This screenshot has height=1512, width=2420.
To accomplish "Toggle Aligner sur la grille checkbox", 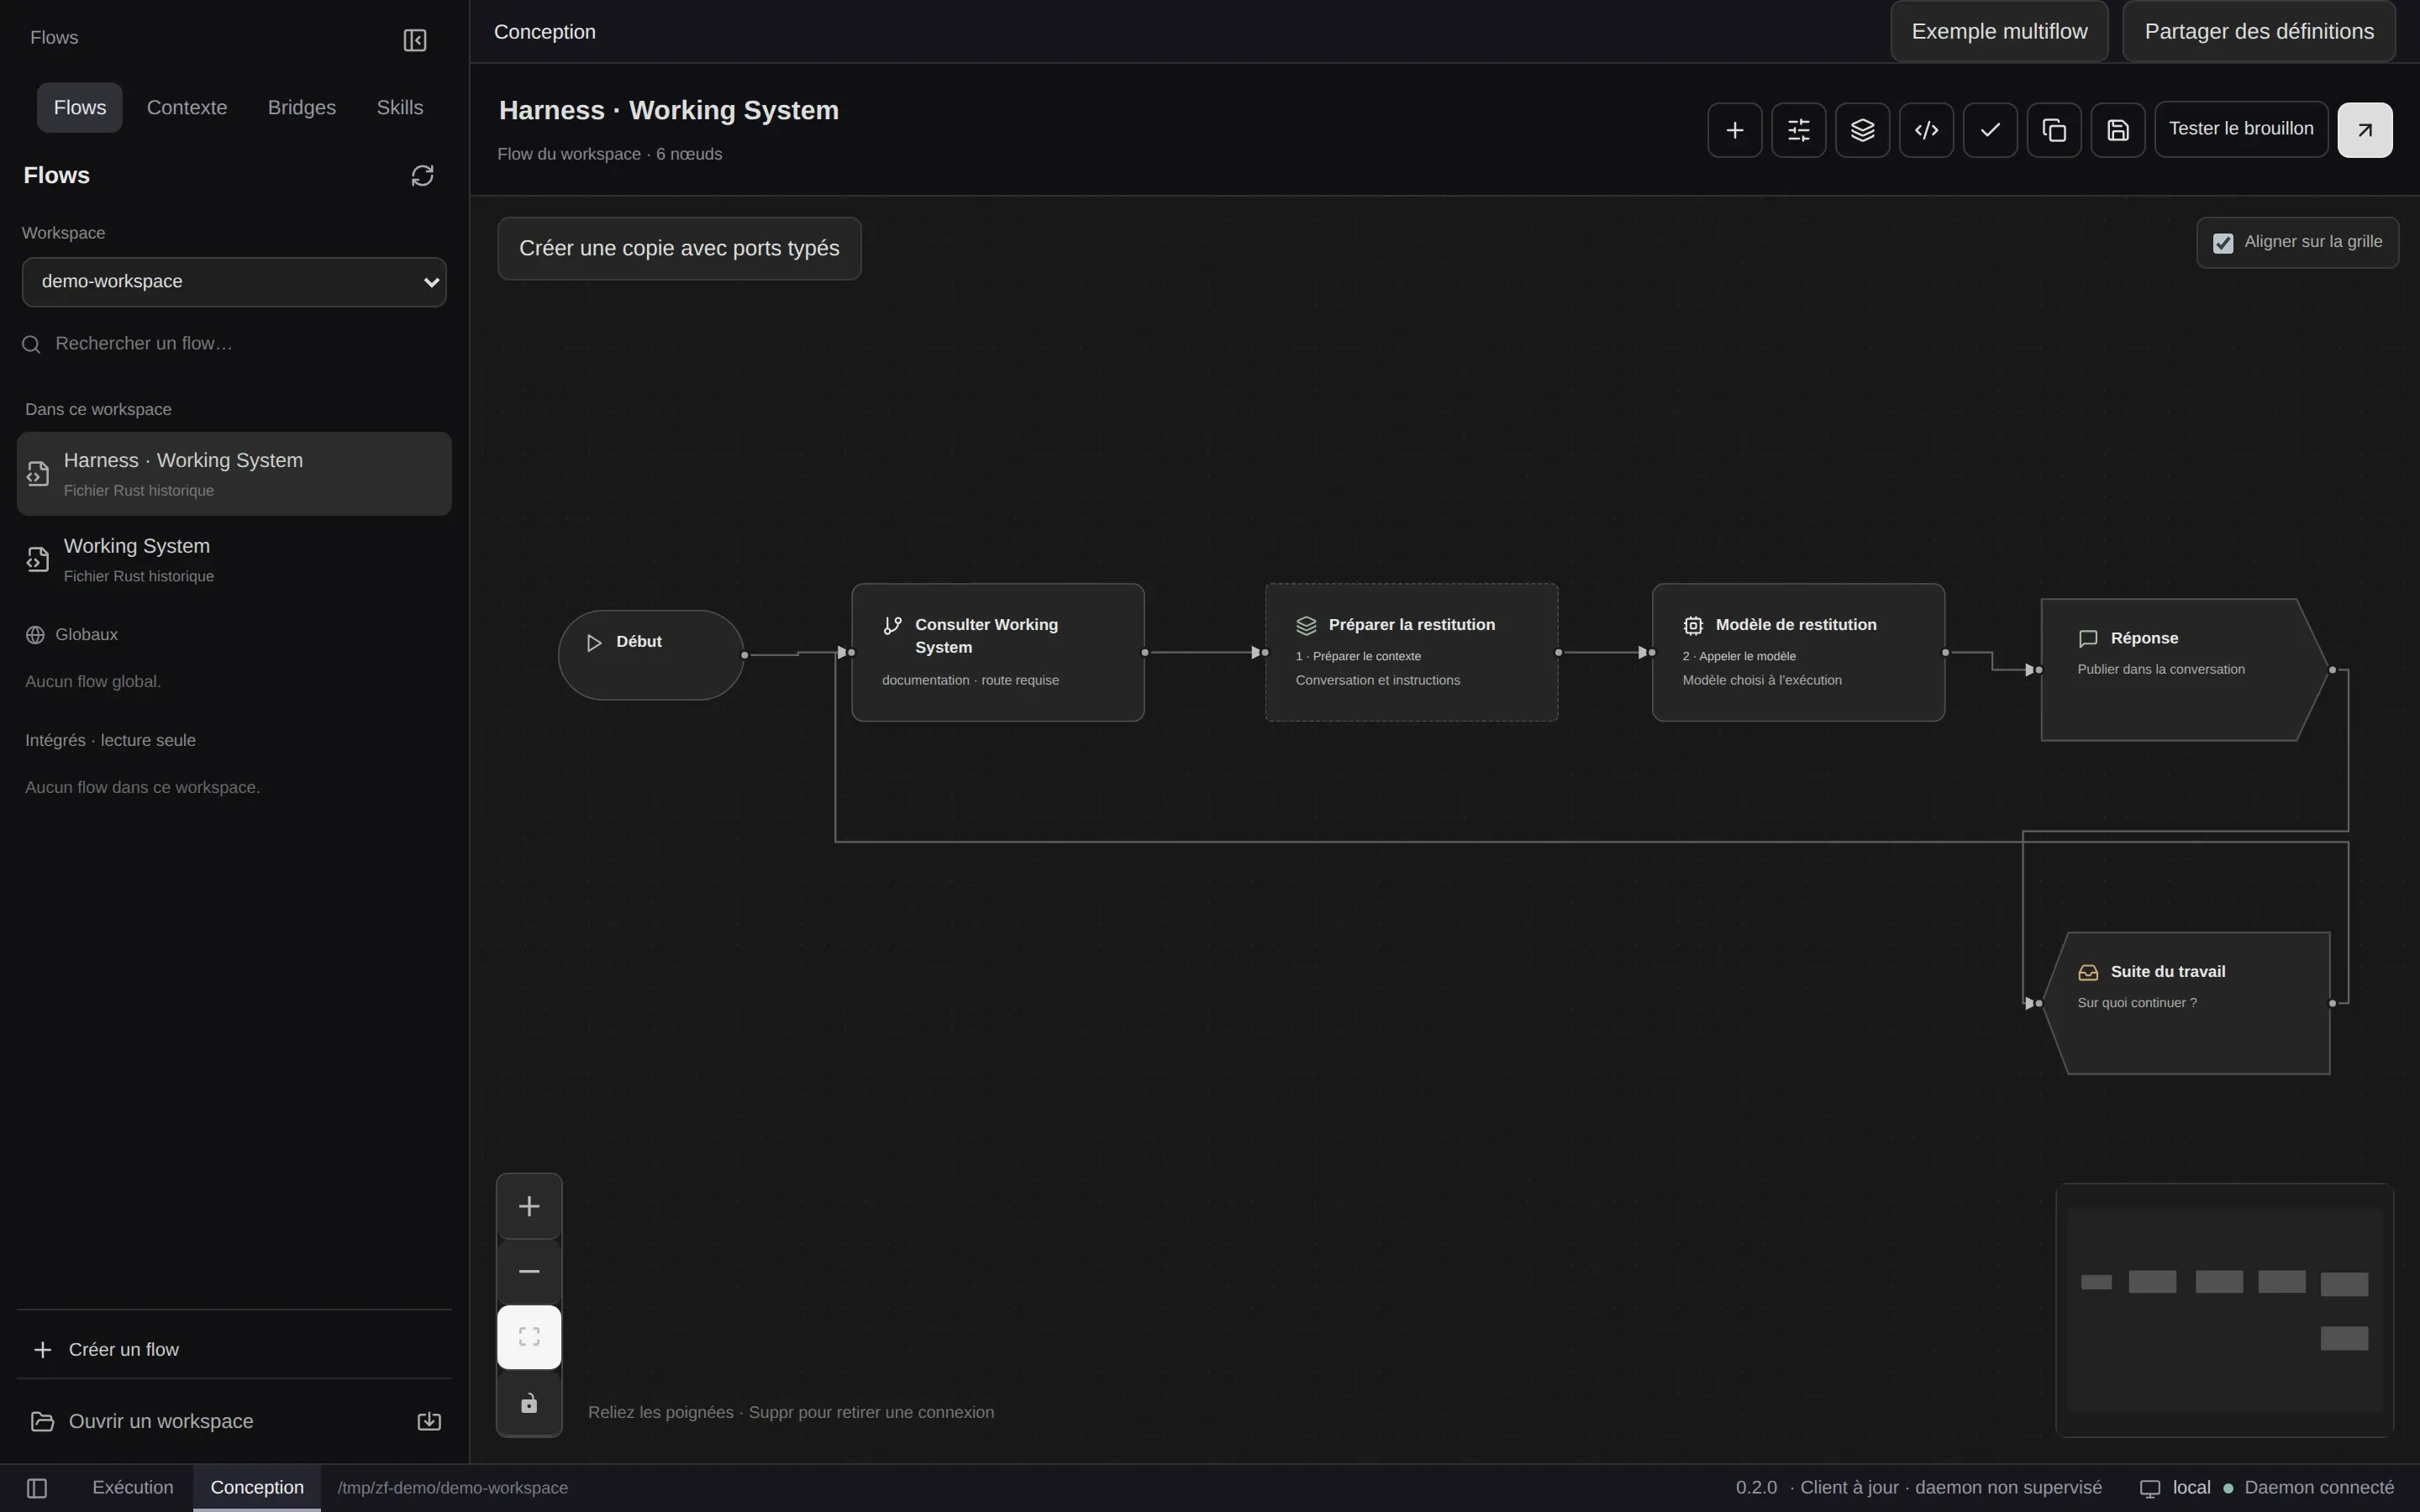I will click(2223, 243).
